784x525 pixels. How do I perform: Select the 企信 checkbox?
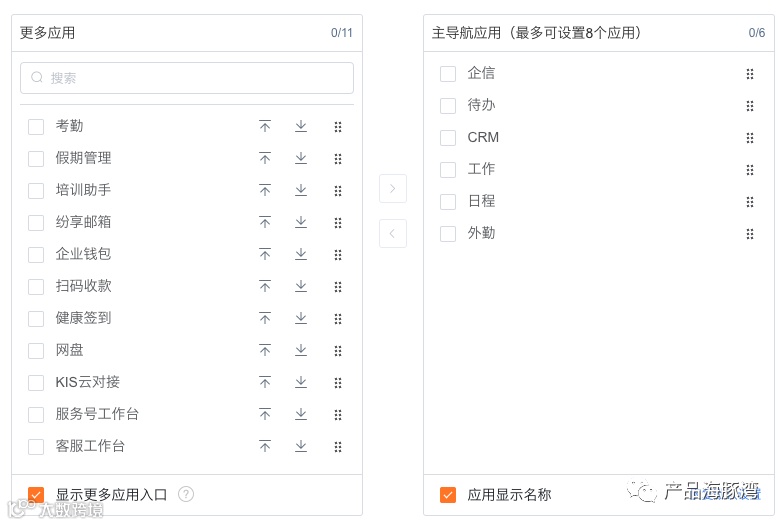448,74
